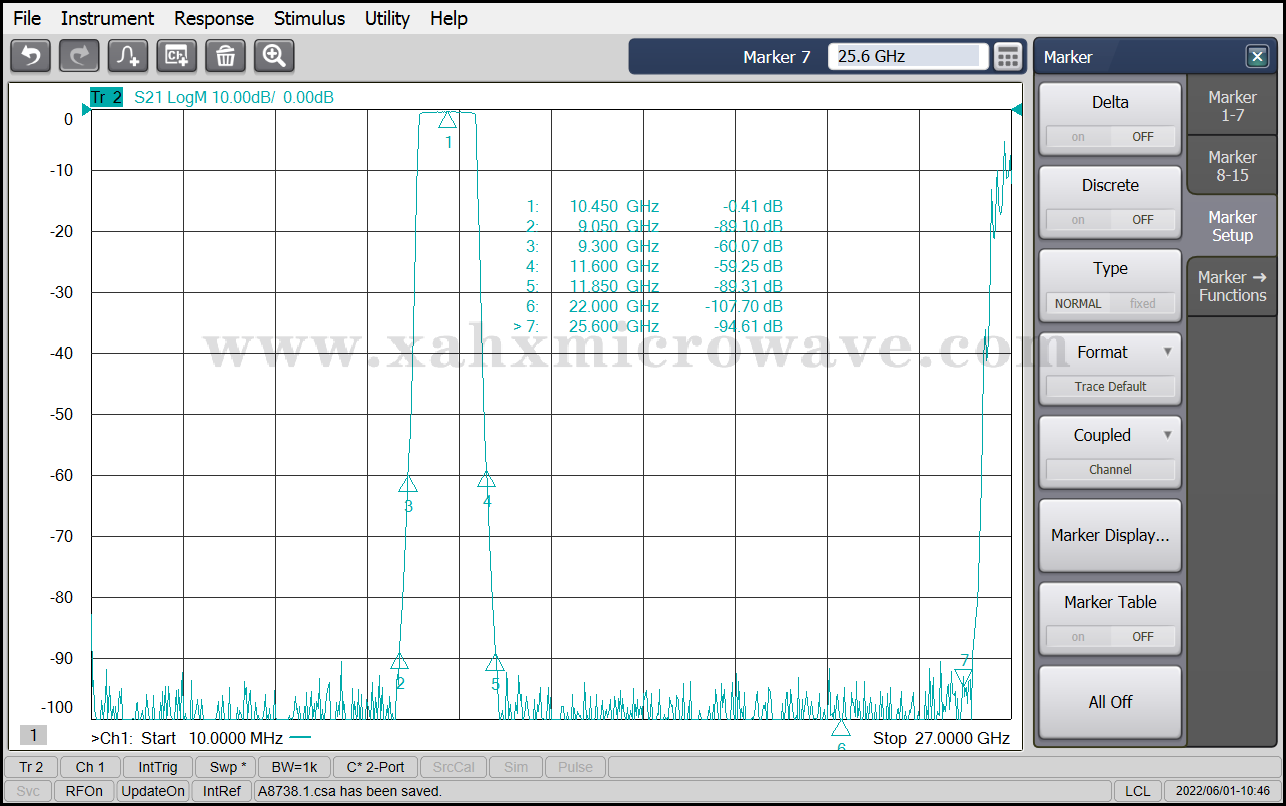Open the Instrument menu
The width and height of the screenshot is (1286, 806).
(x=107, y=18)
